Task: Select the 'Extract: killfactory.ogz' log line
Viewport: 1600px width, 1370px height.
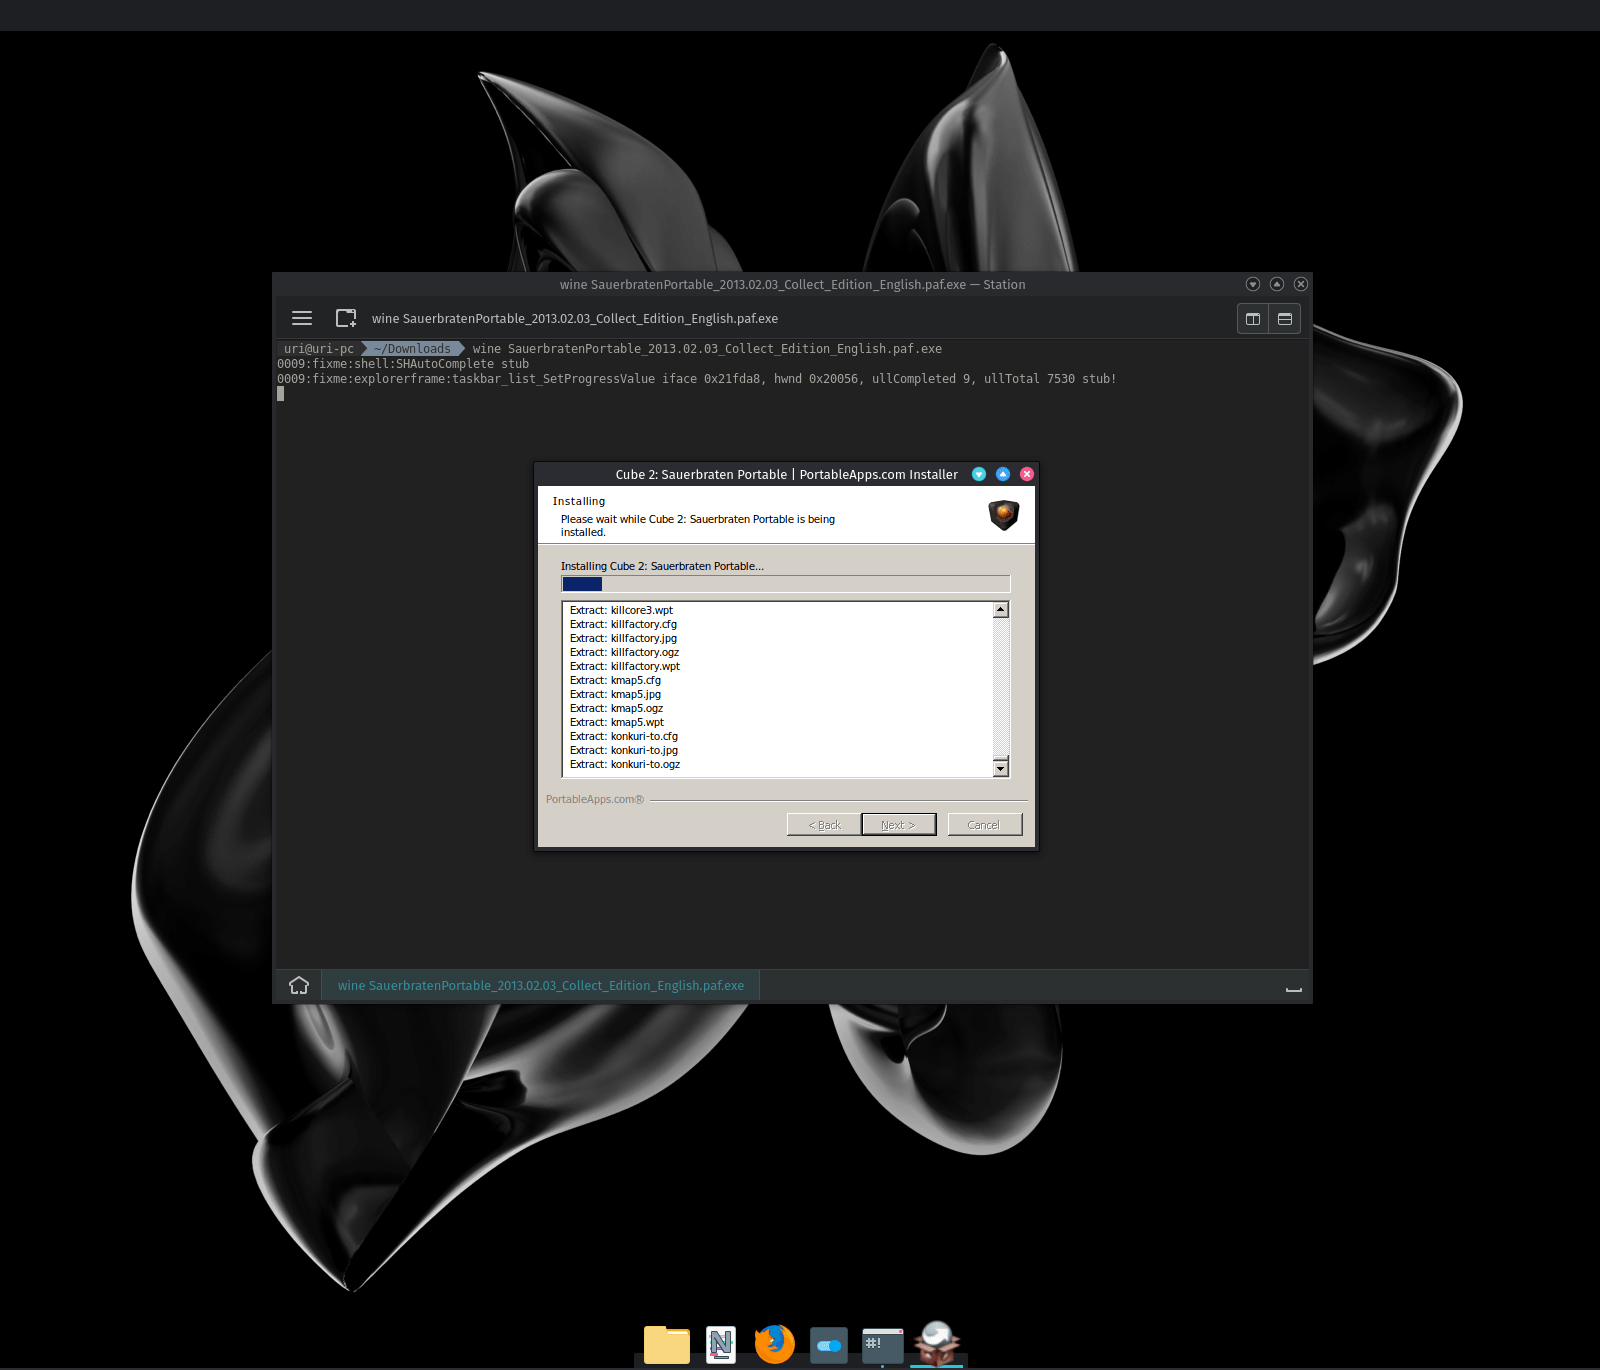Action: tap(624, 652)
